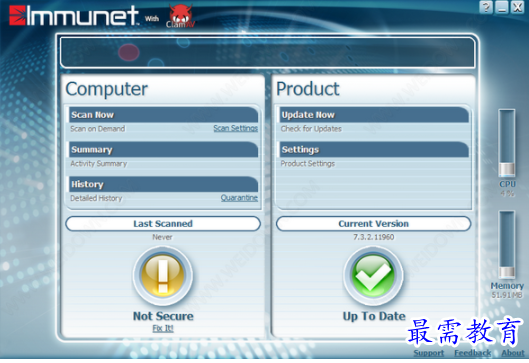Click the "Detailed History" text

[x=96, y=198]
